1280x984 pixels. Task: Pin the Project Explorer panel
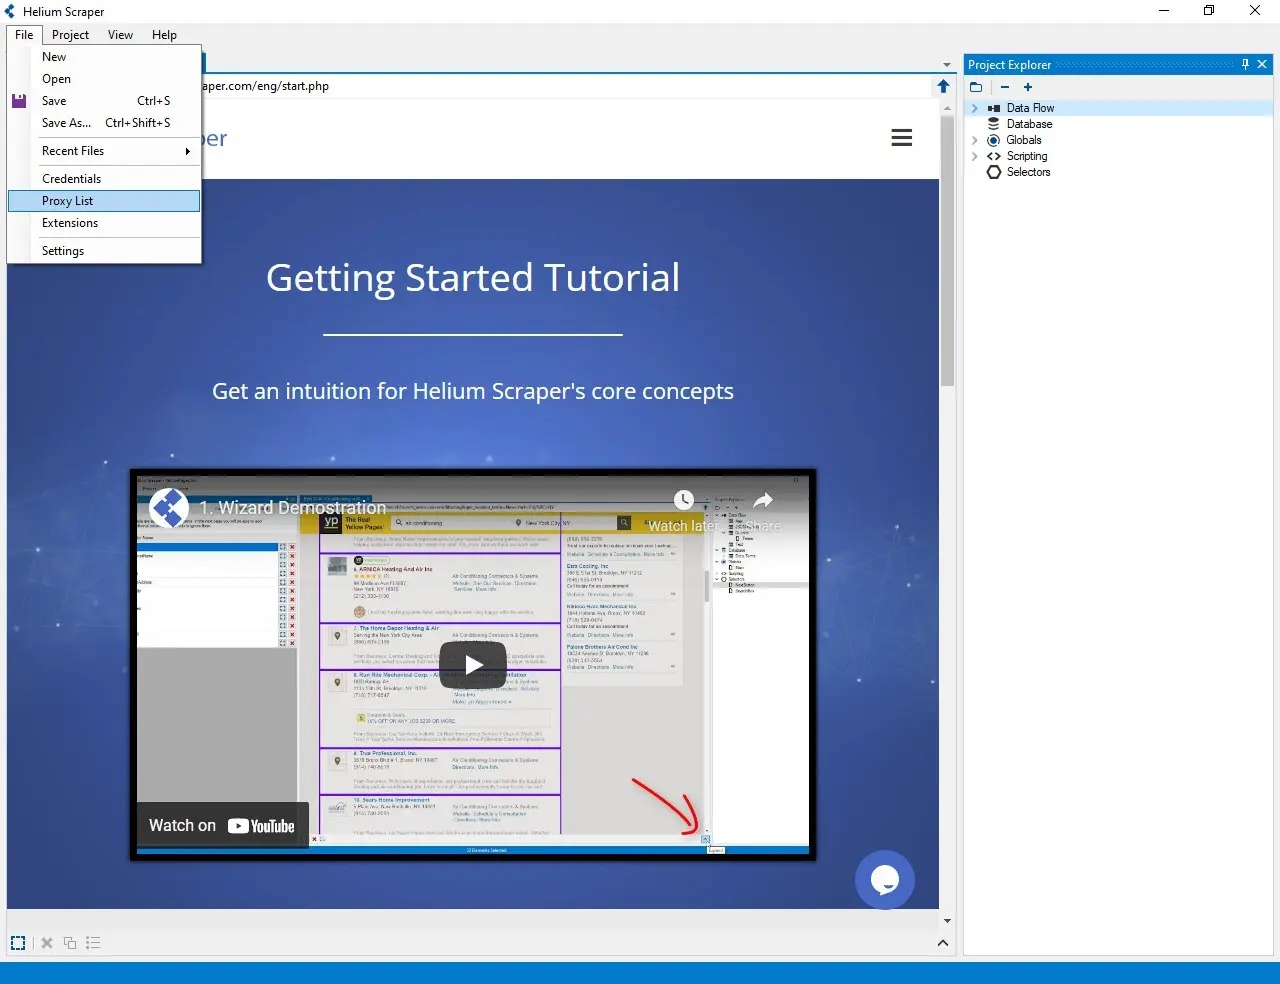[x=1245, y=64]
